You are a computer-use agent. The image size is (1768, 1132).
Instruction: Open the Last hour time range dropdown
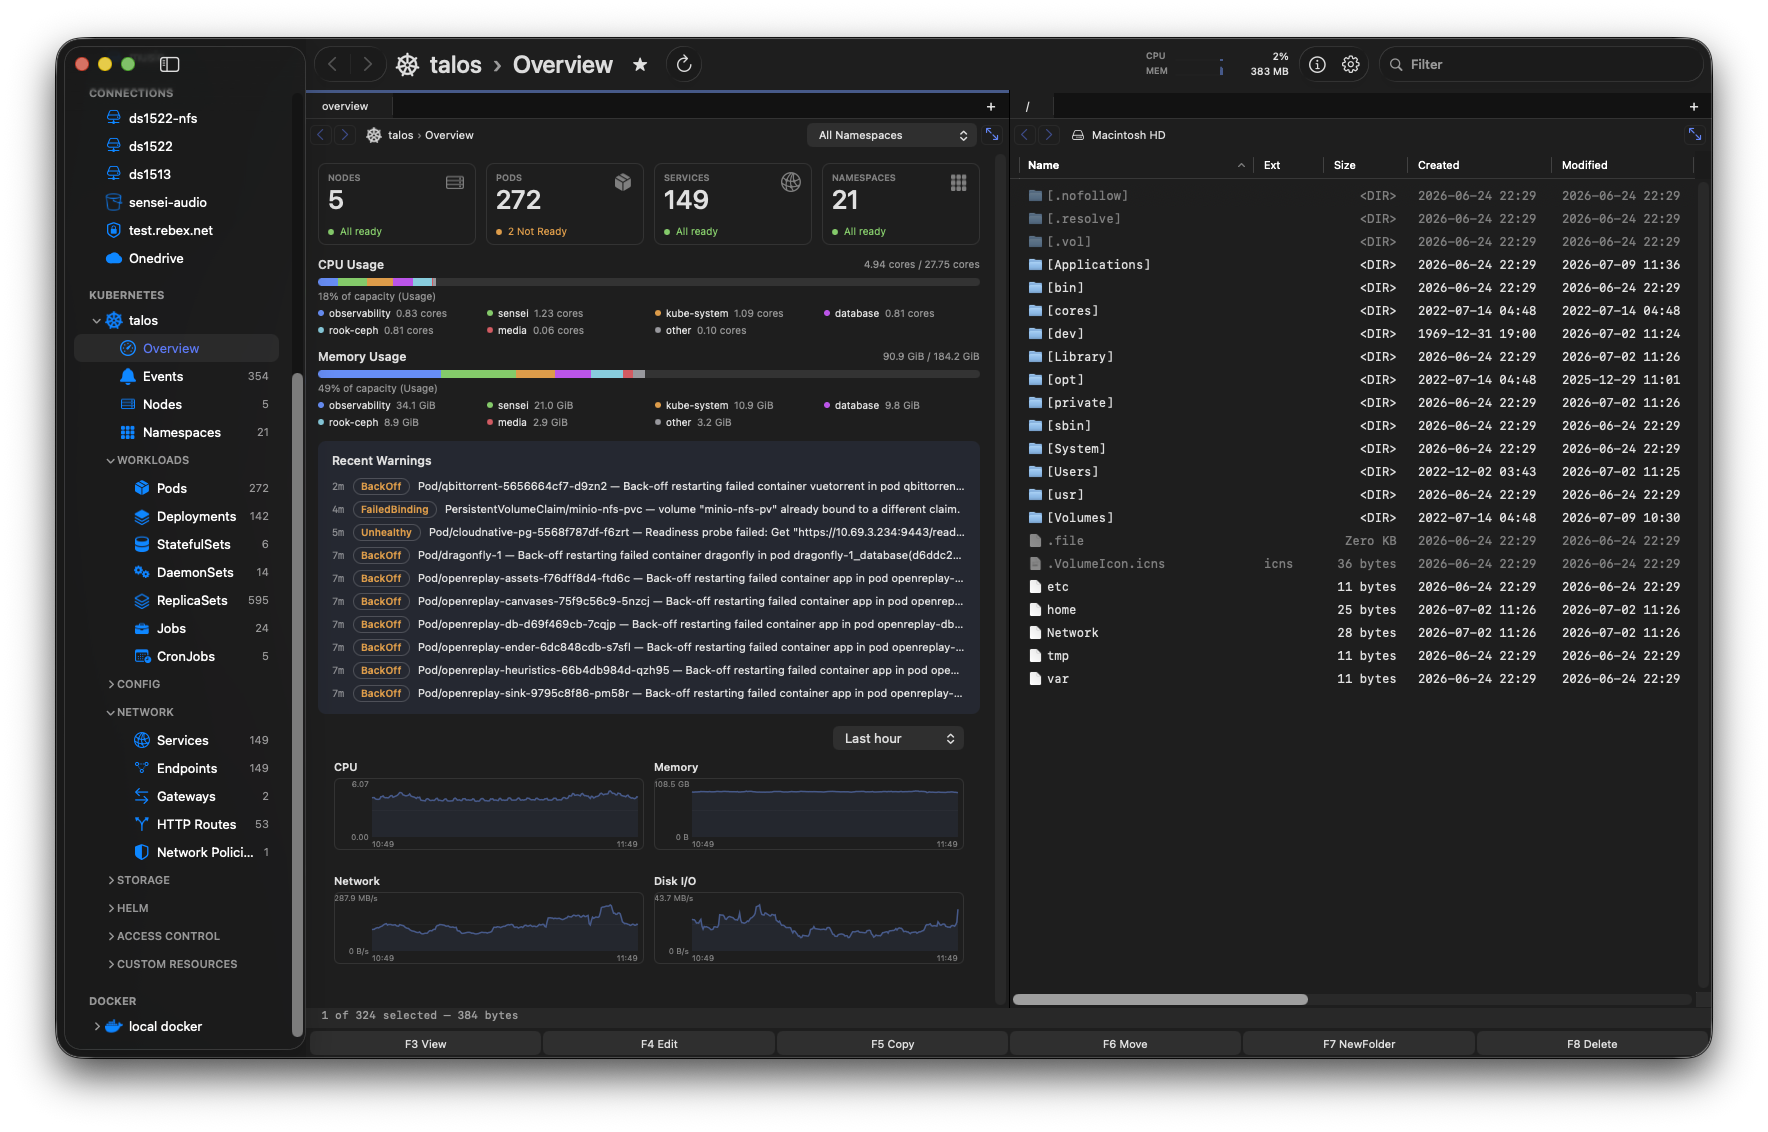pos(898,738)
